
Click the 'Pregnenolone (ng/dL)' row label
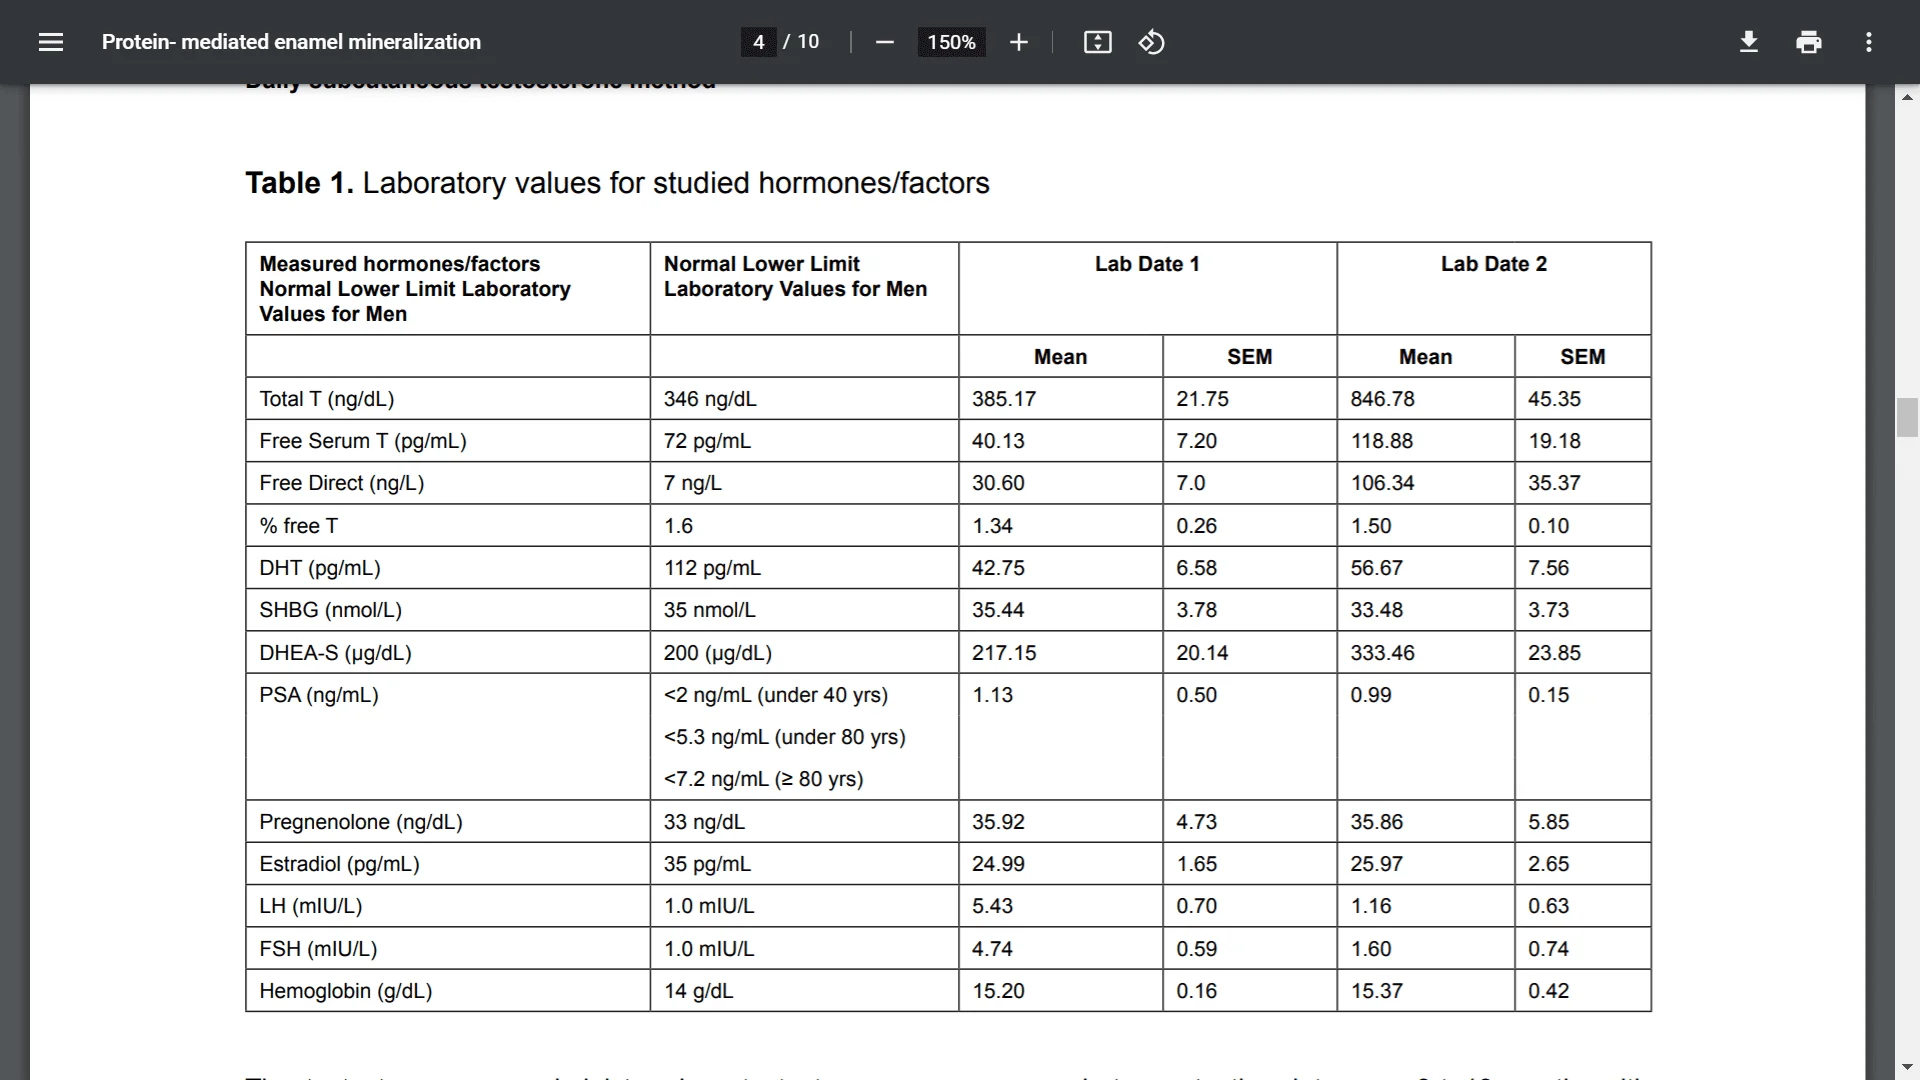361,822
